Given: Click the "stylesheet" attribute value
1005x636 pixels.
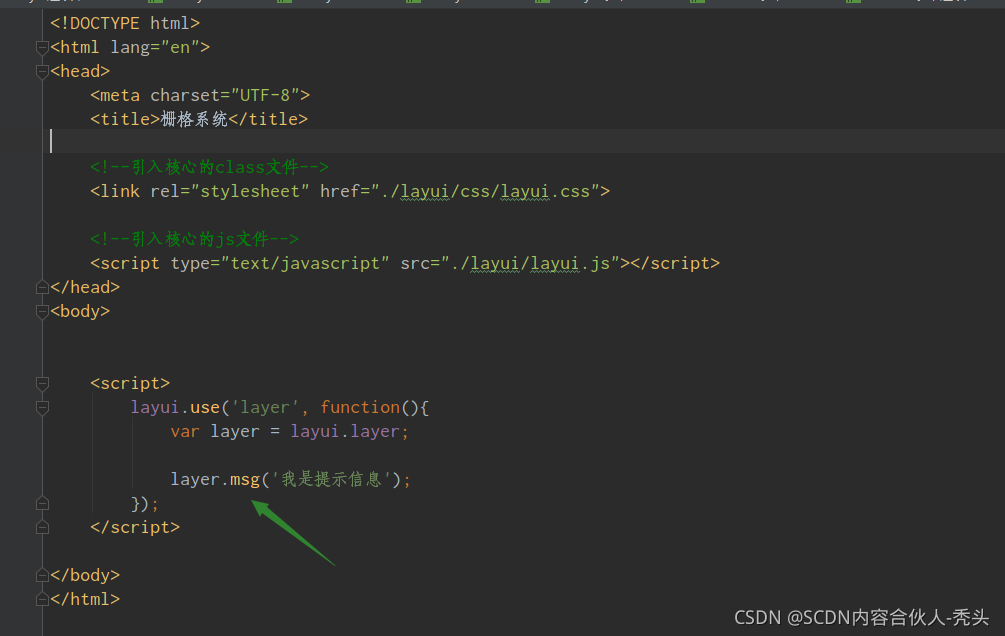Looking at the screenshot, I should 250,191.
